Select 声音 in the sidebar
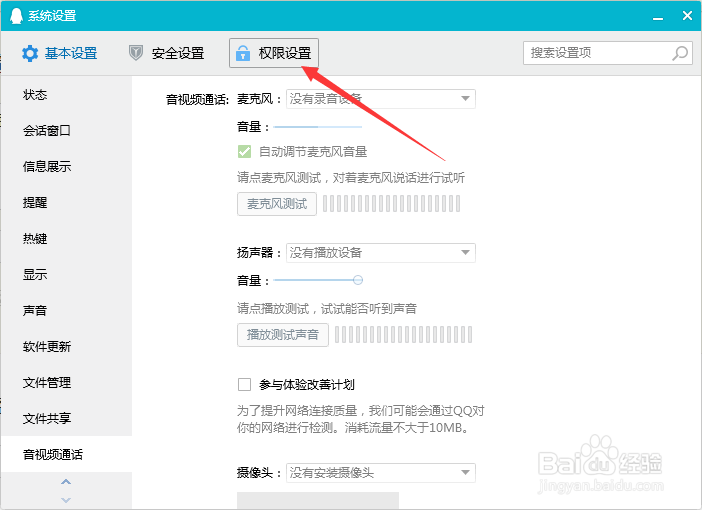The image size is (702, 510). (x=66, y=310)
